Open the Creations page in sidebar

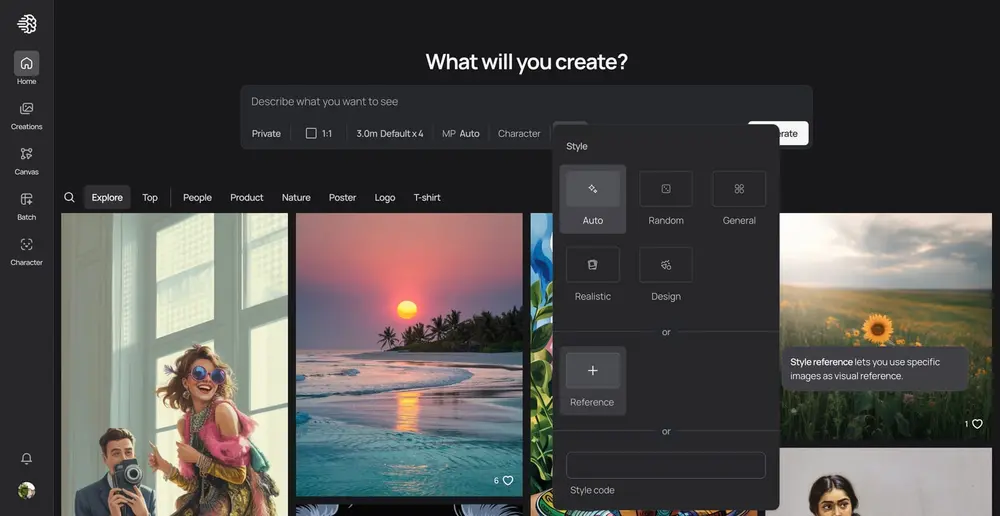26,115
